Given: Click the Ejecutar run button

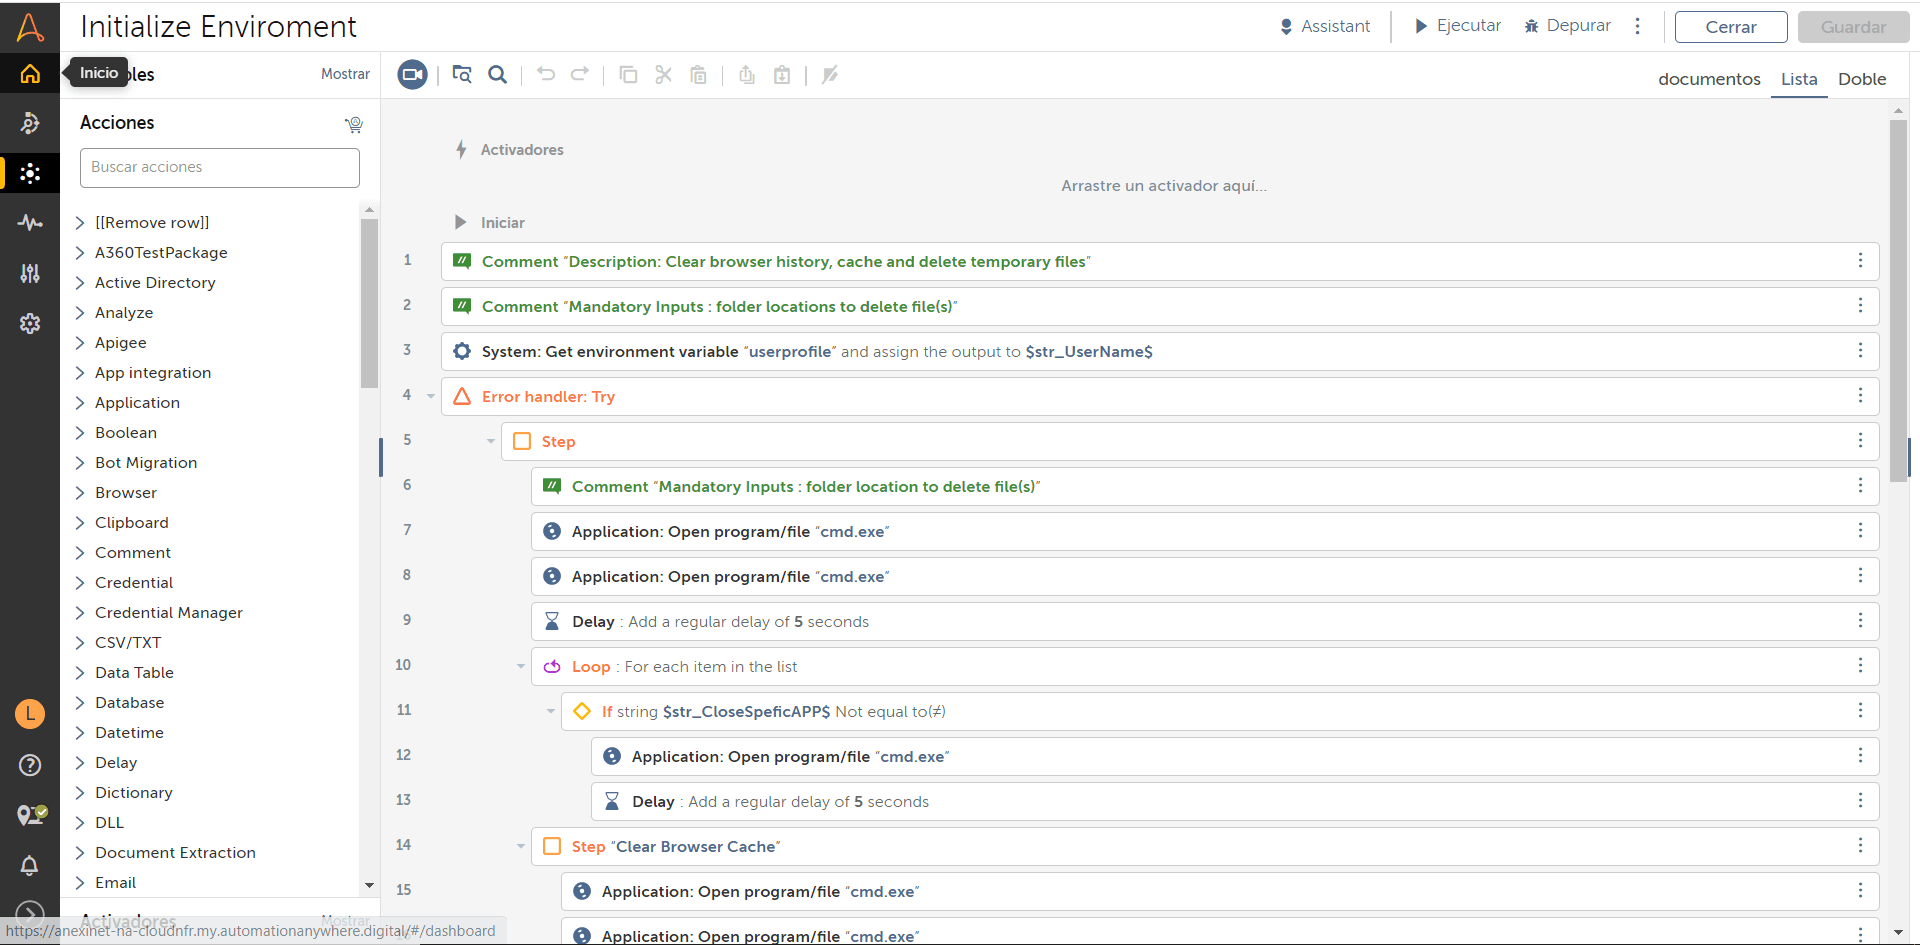Looking at the screenshot, I should [x=1458, y=26].
